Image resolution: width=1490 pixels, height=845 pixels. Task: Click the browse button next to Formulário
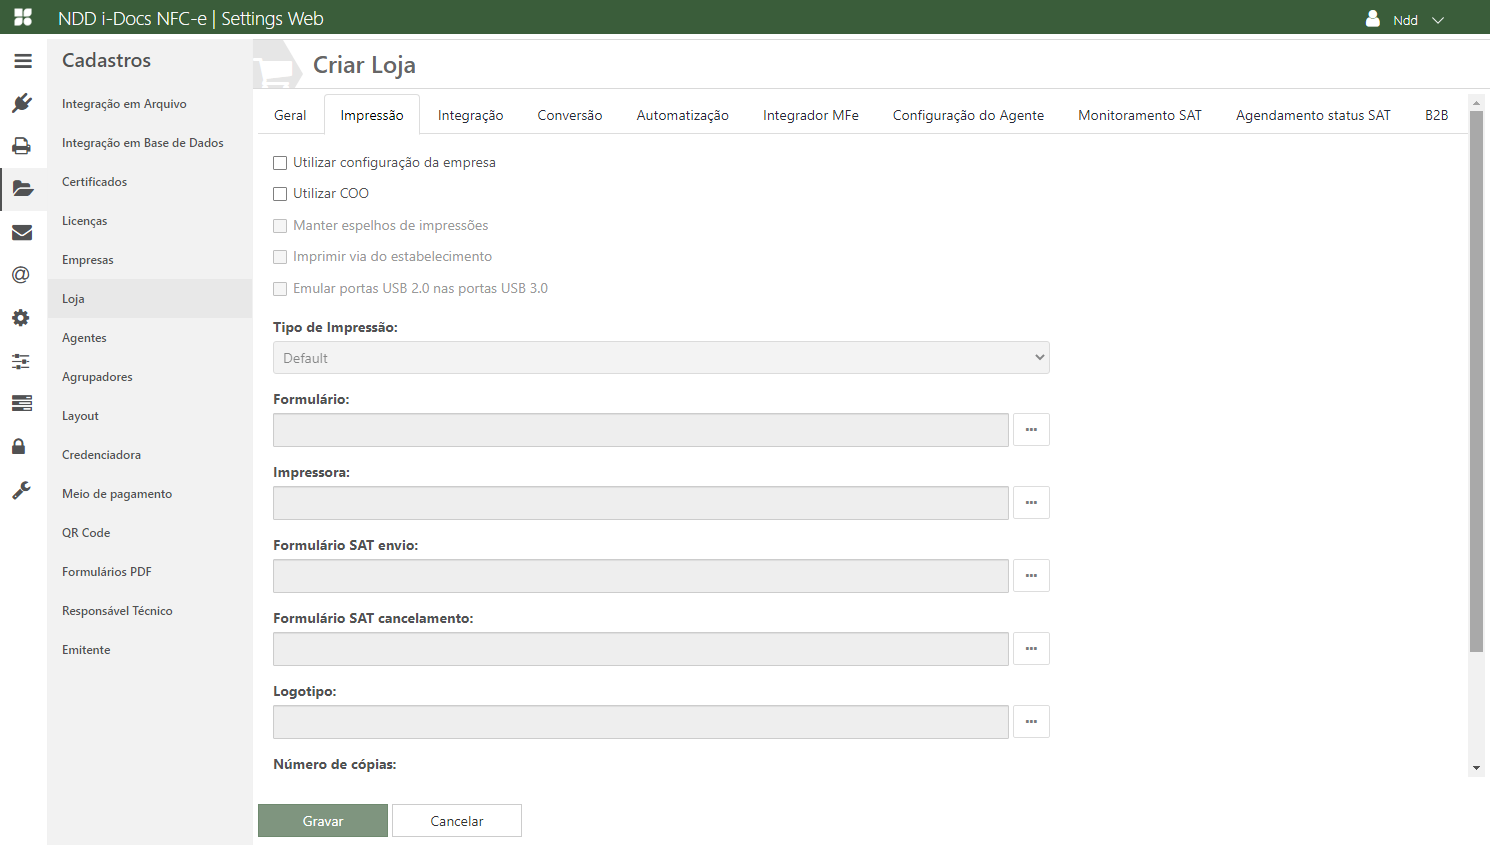(x=1031, y=430)
